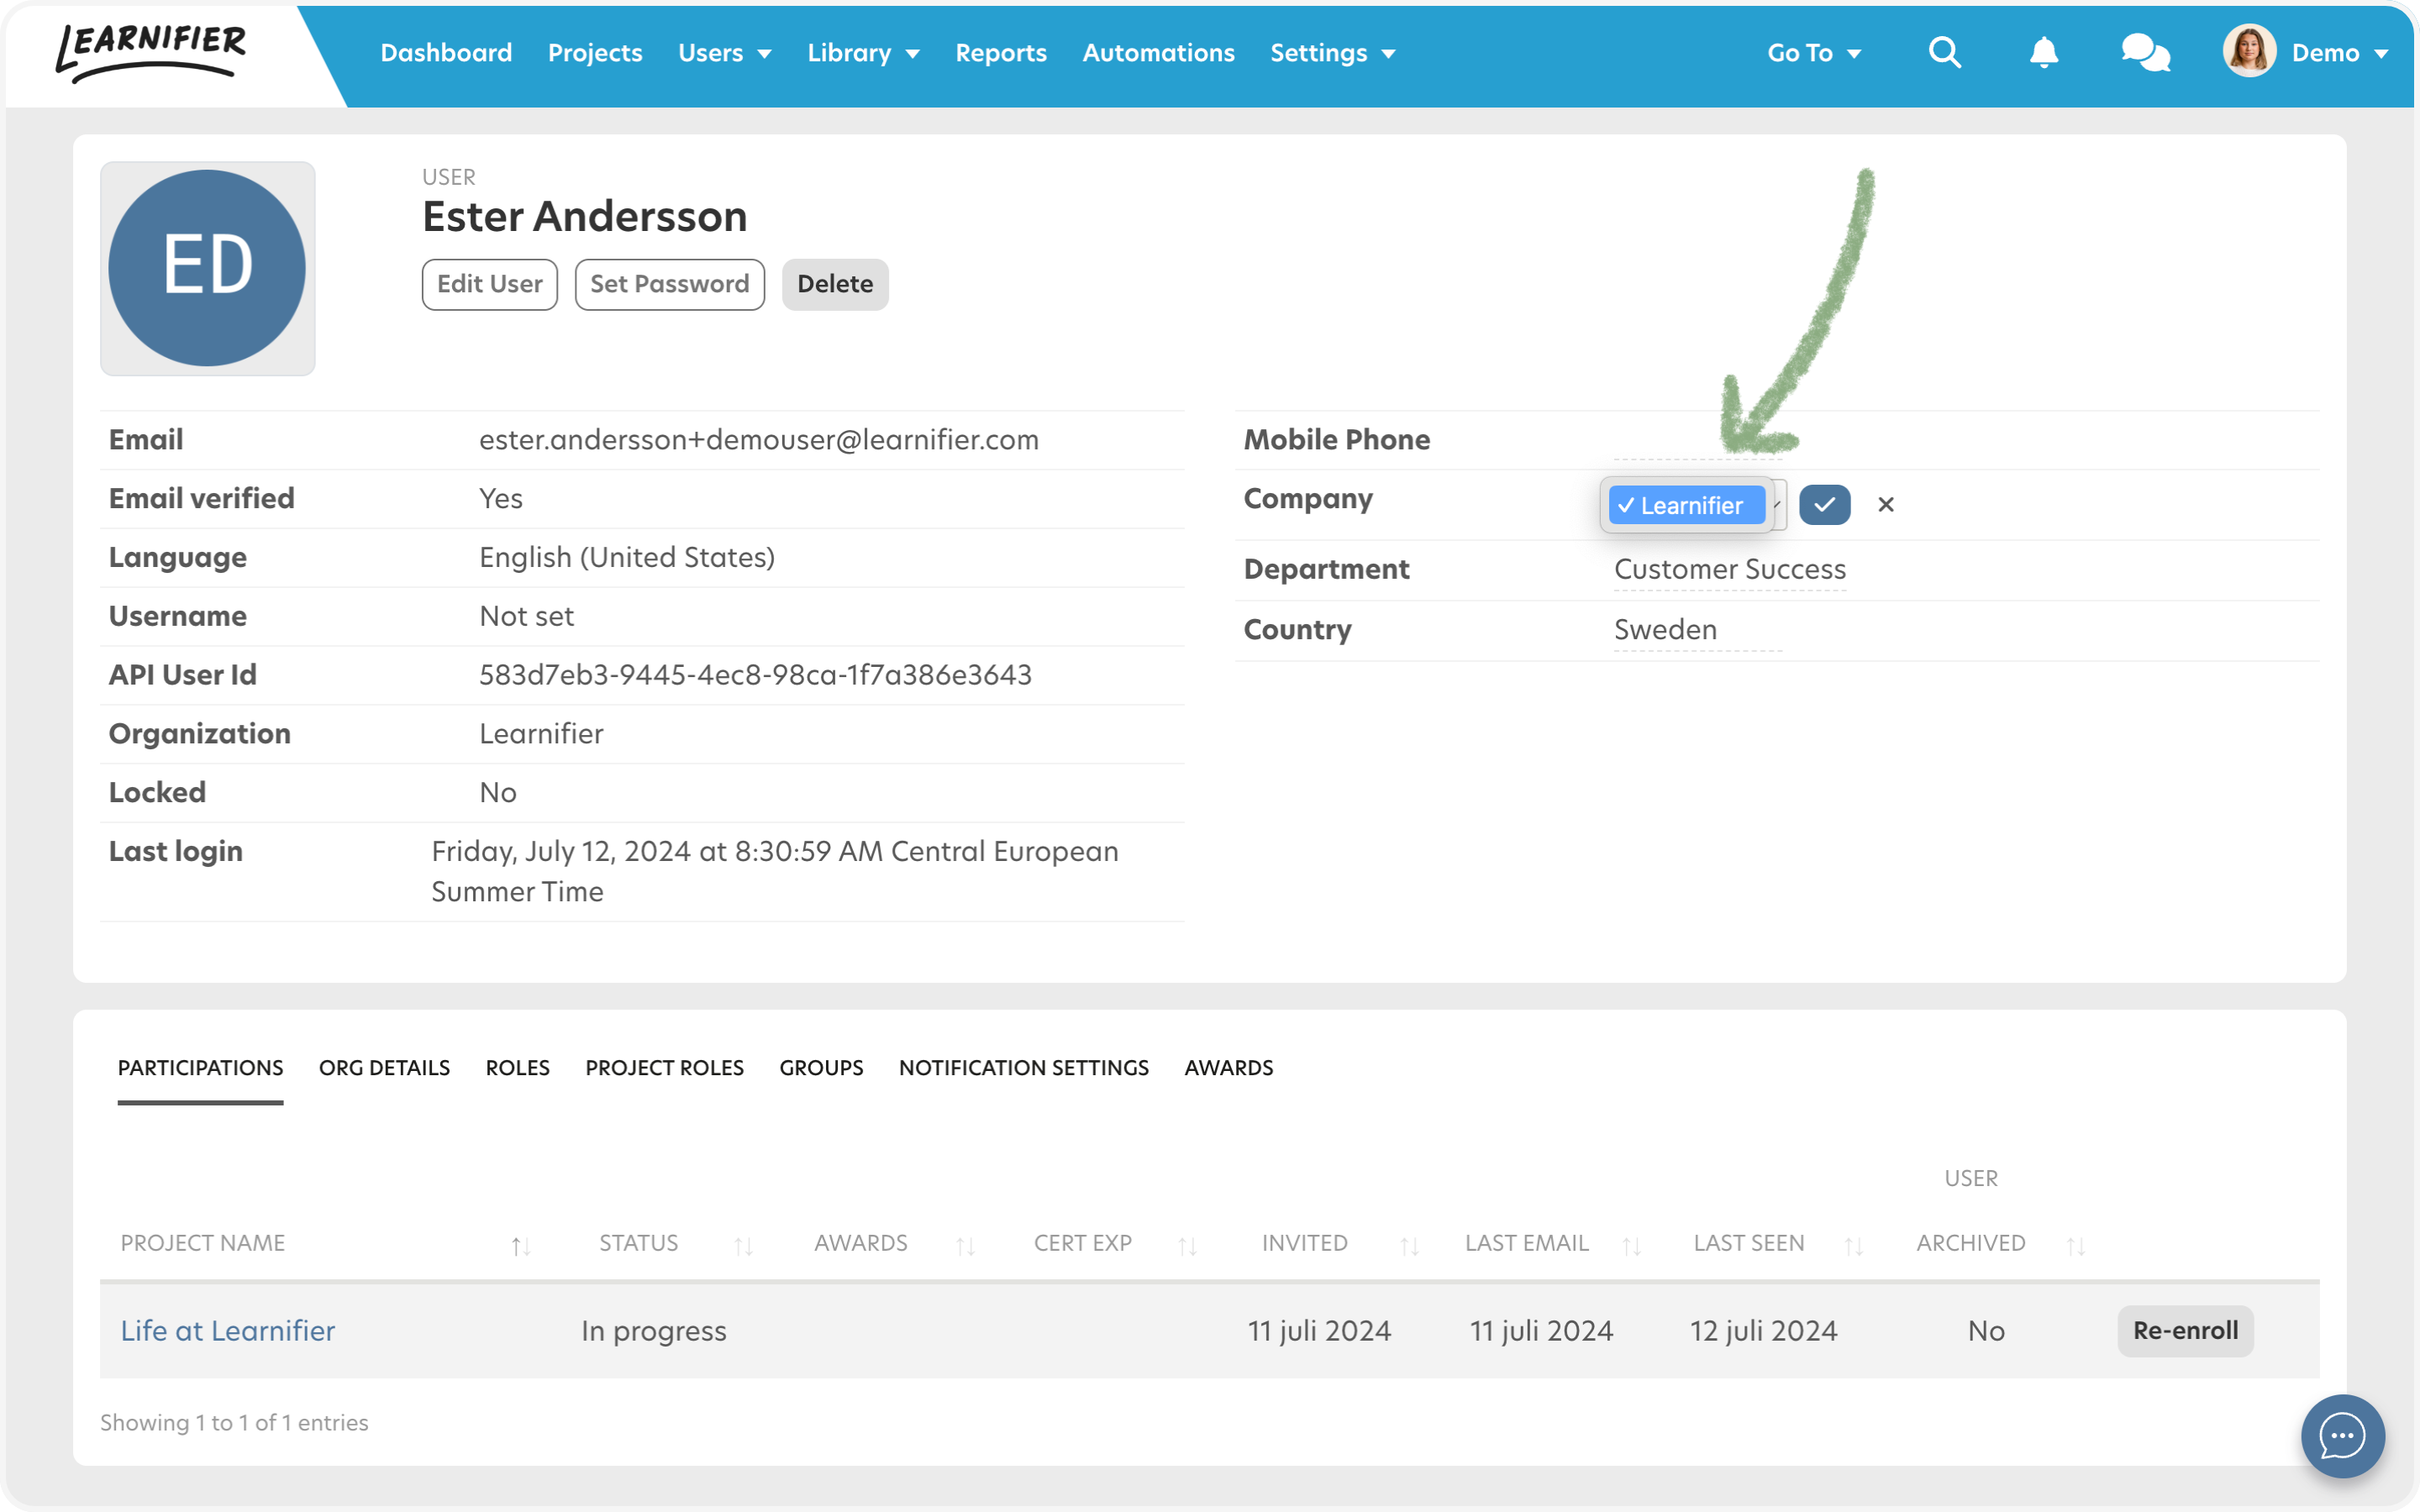Sort by Awards column arrows
The image size is (2420, 1512).
point(965,1245)
